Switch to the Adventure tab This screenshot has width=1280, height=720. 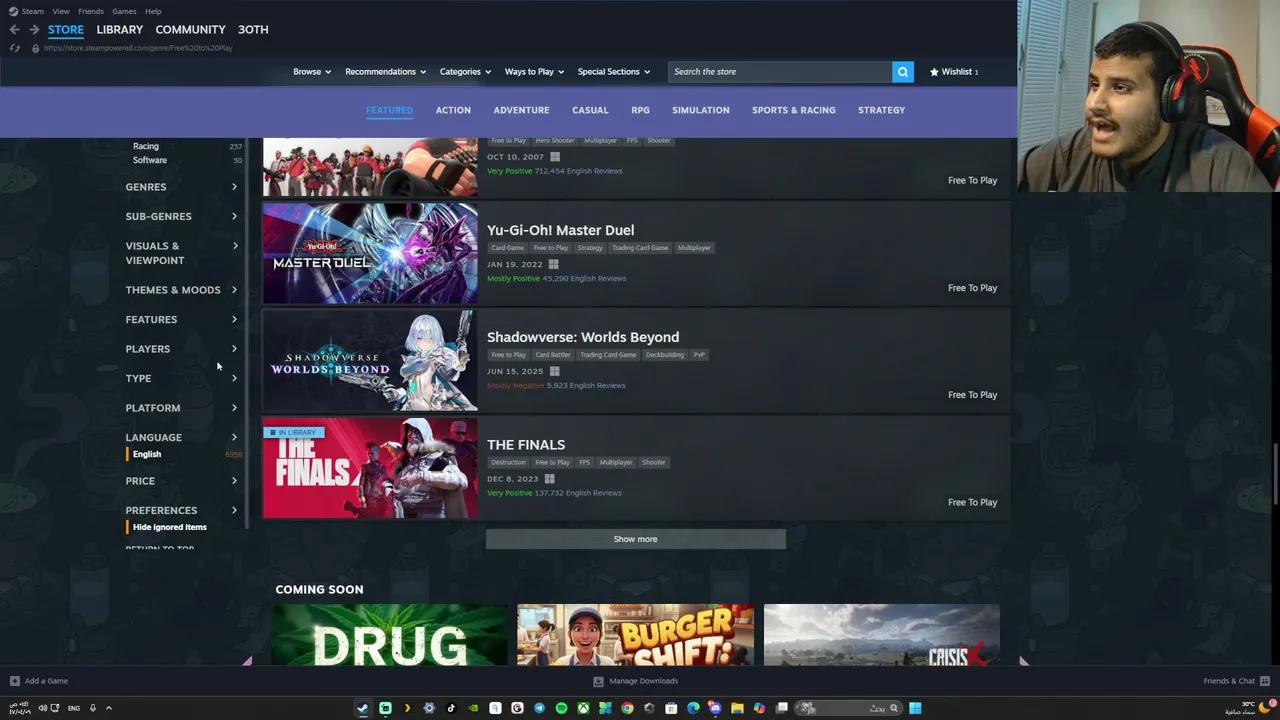pyautogui.click(x=521, y=110)
